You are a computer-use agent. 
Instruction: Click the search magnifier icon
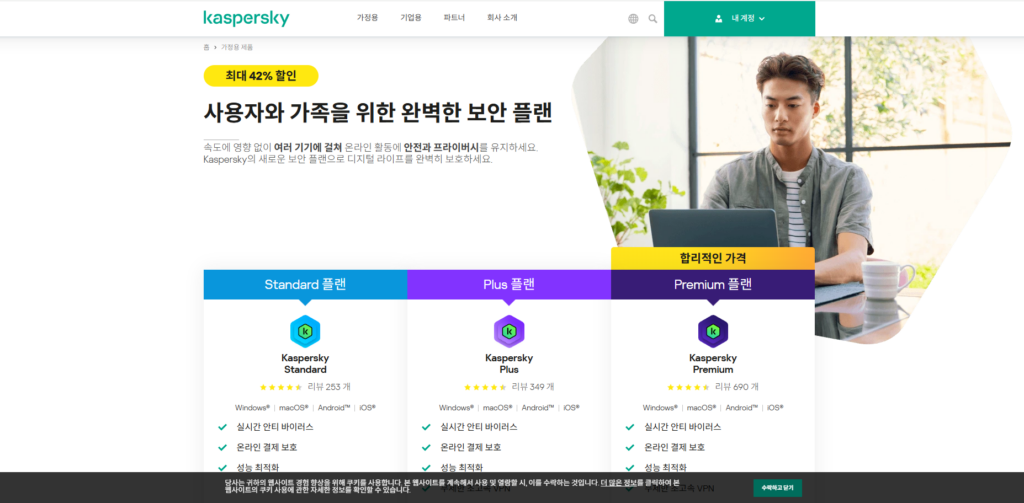(652, 19)
